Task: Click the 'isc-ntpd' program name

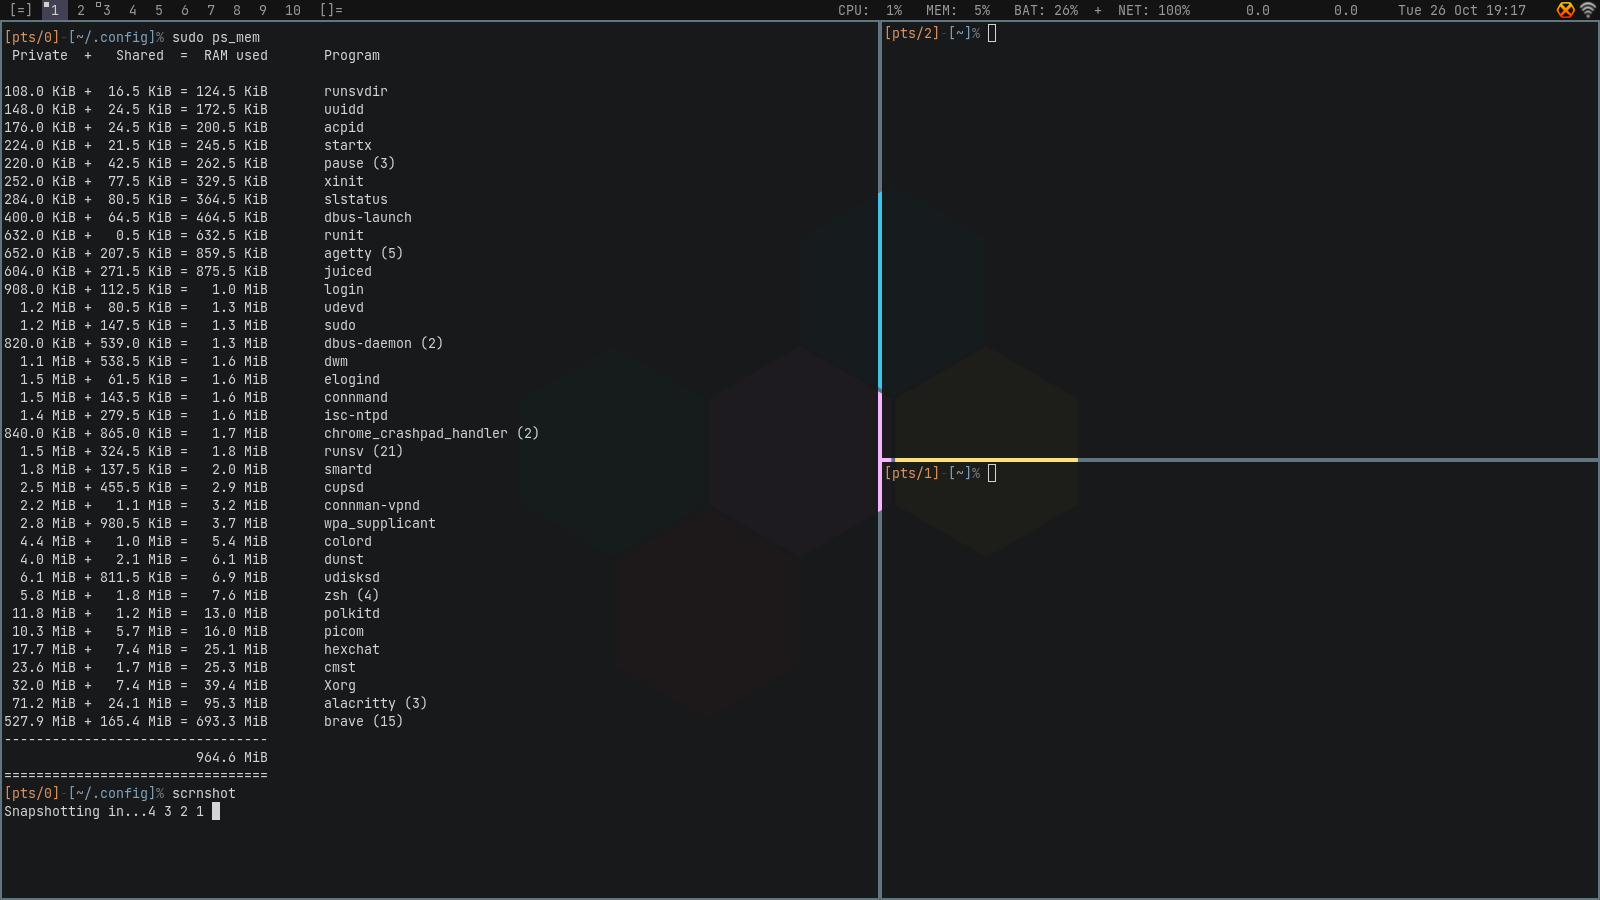Action: (356, 416)
